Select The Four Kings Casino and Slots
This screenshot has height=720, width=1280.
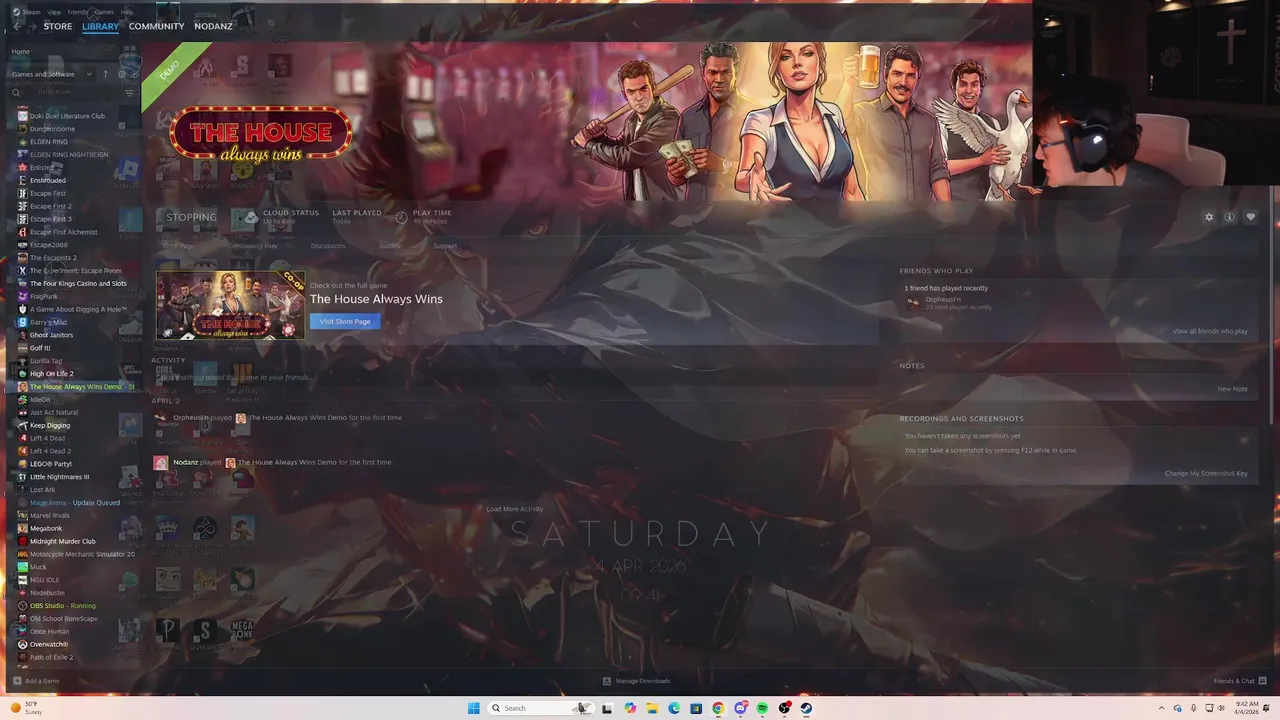[x=78, y=283]
